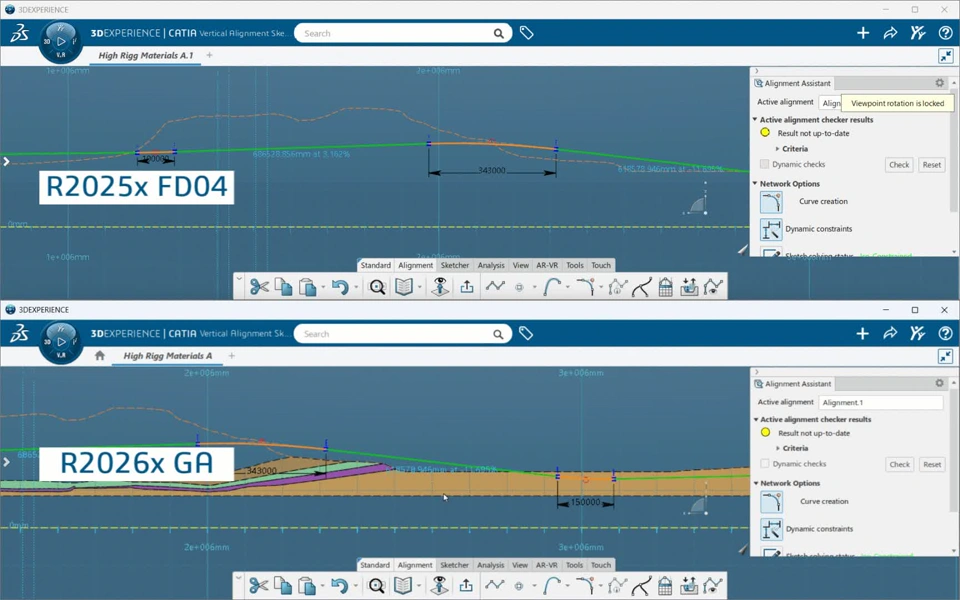Switch to Sketcher tab in top window
This screenshot has width=960, height=600.
coord(455,265)
